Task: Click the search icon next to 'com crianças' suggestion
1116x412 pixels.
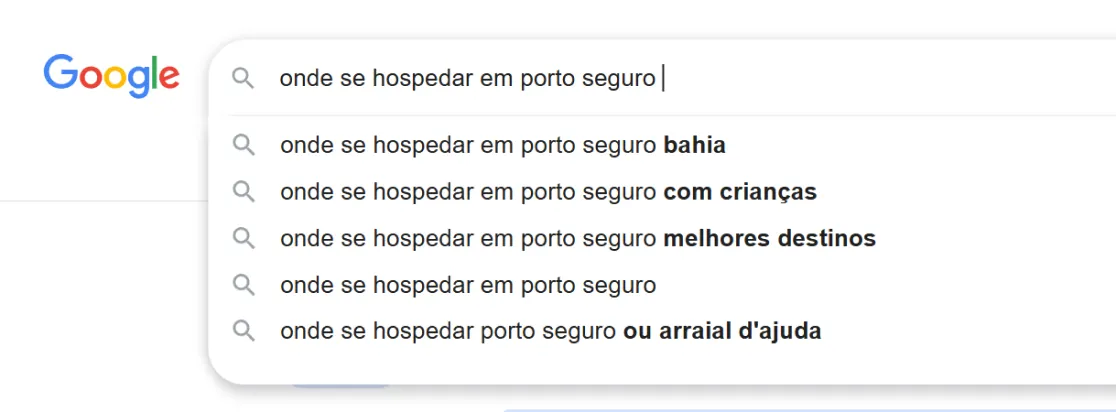Action: pyautogui.click(x=243, y=191)
